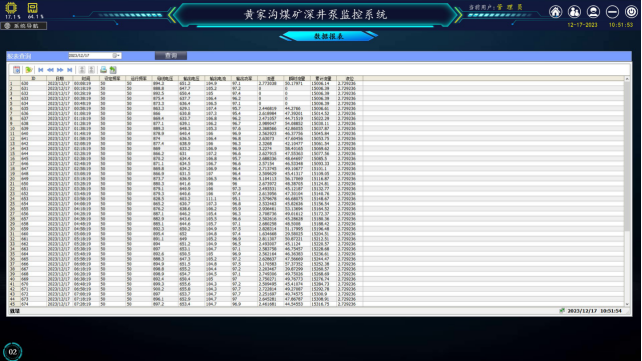Click the print report icon
The height and width of the screenshot is (361, 642).
(x=104, y=70)
